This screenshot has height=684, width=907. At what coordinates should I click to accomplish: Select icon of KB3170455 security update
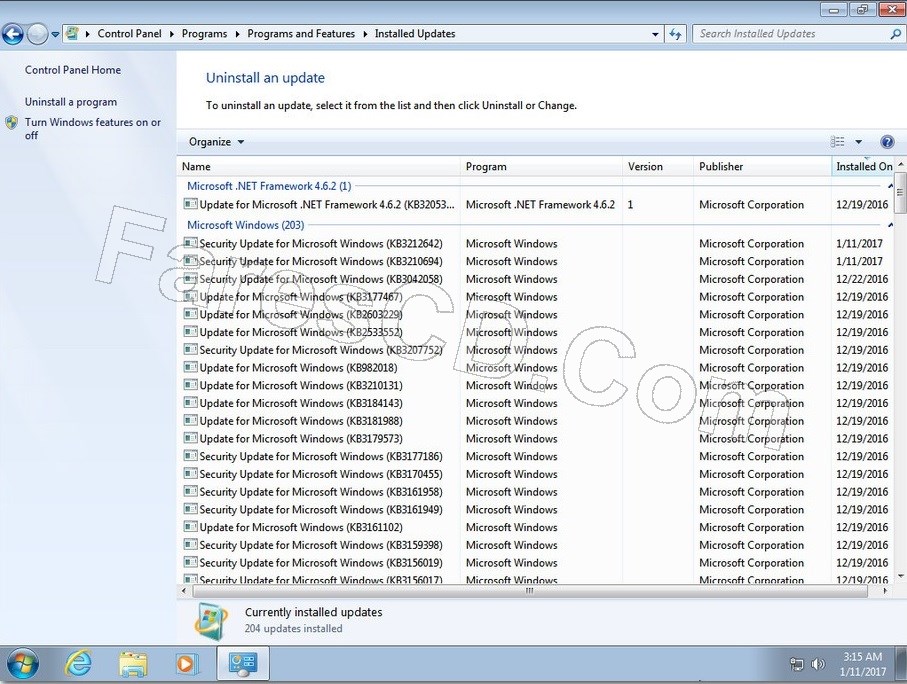[190, 473]
